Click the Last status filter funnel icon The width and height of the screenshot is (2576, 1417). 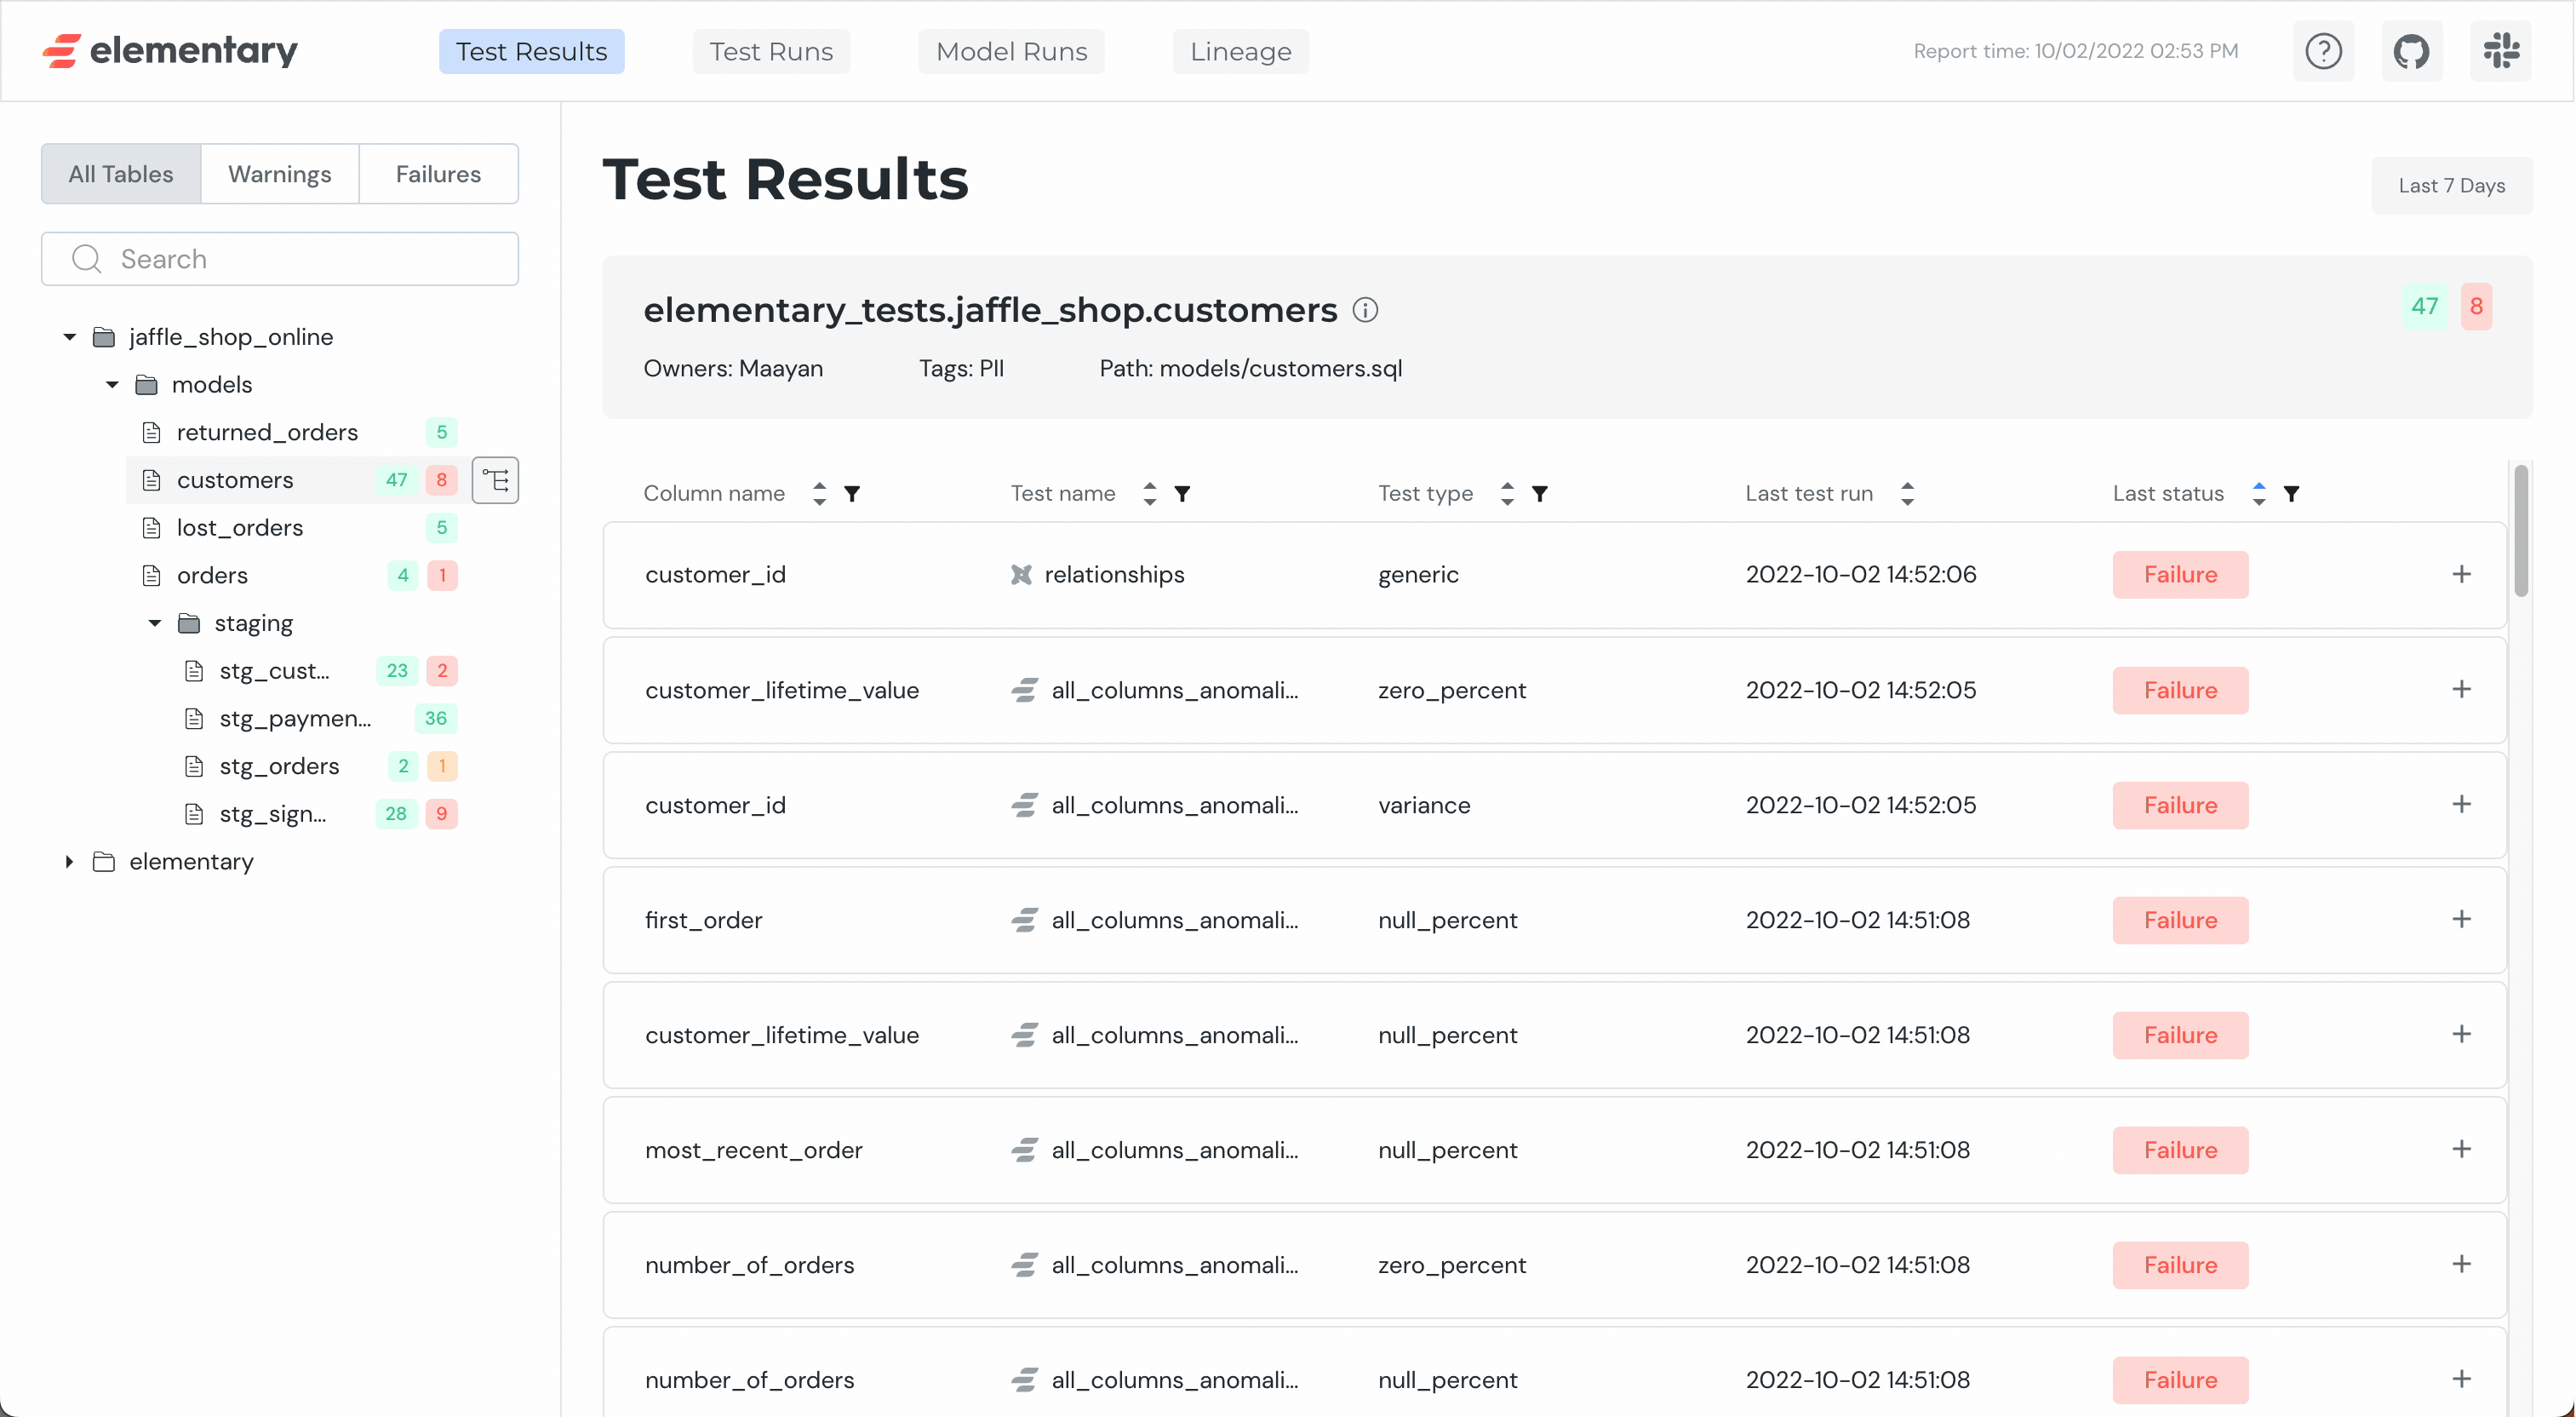[x=2291, y=494]
